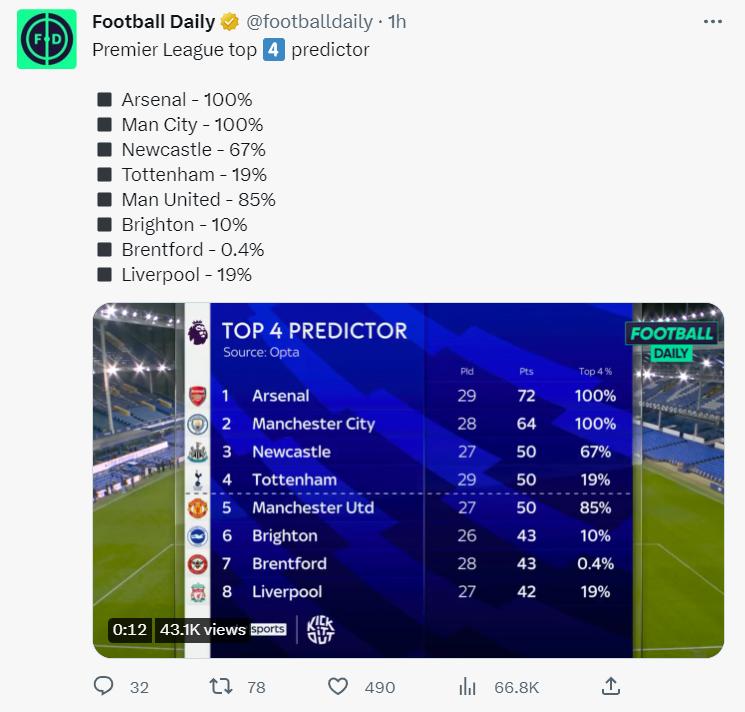Image resolution: width=745 pixels, height=712 pixels.
Task: Click the 0:12 video duration badge
Action: pos(130,630)
